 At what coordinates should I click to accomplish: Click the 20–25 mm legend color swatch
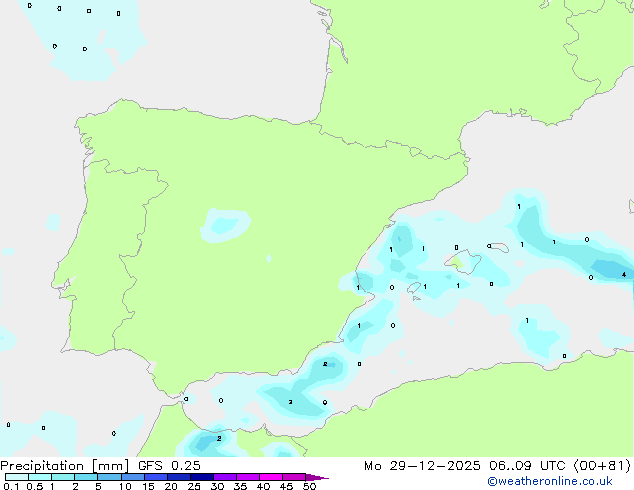click(x=179, y=477)
